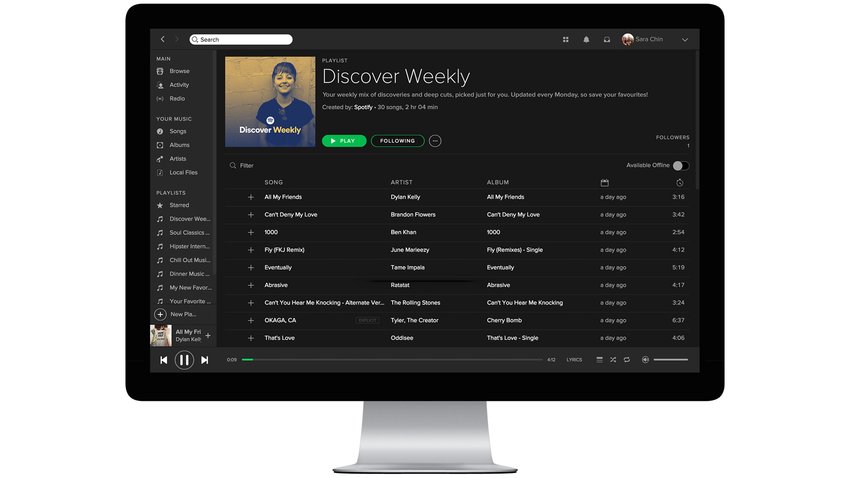Toggle Available Offline switch

(681, 166)
